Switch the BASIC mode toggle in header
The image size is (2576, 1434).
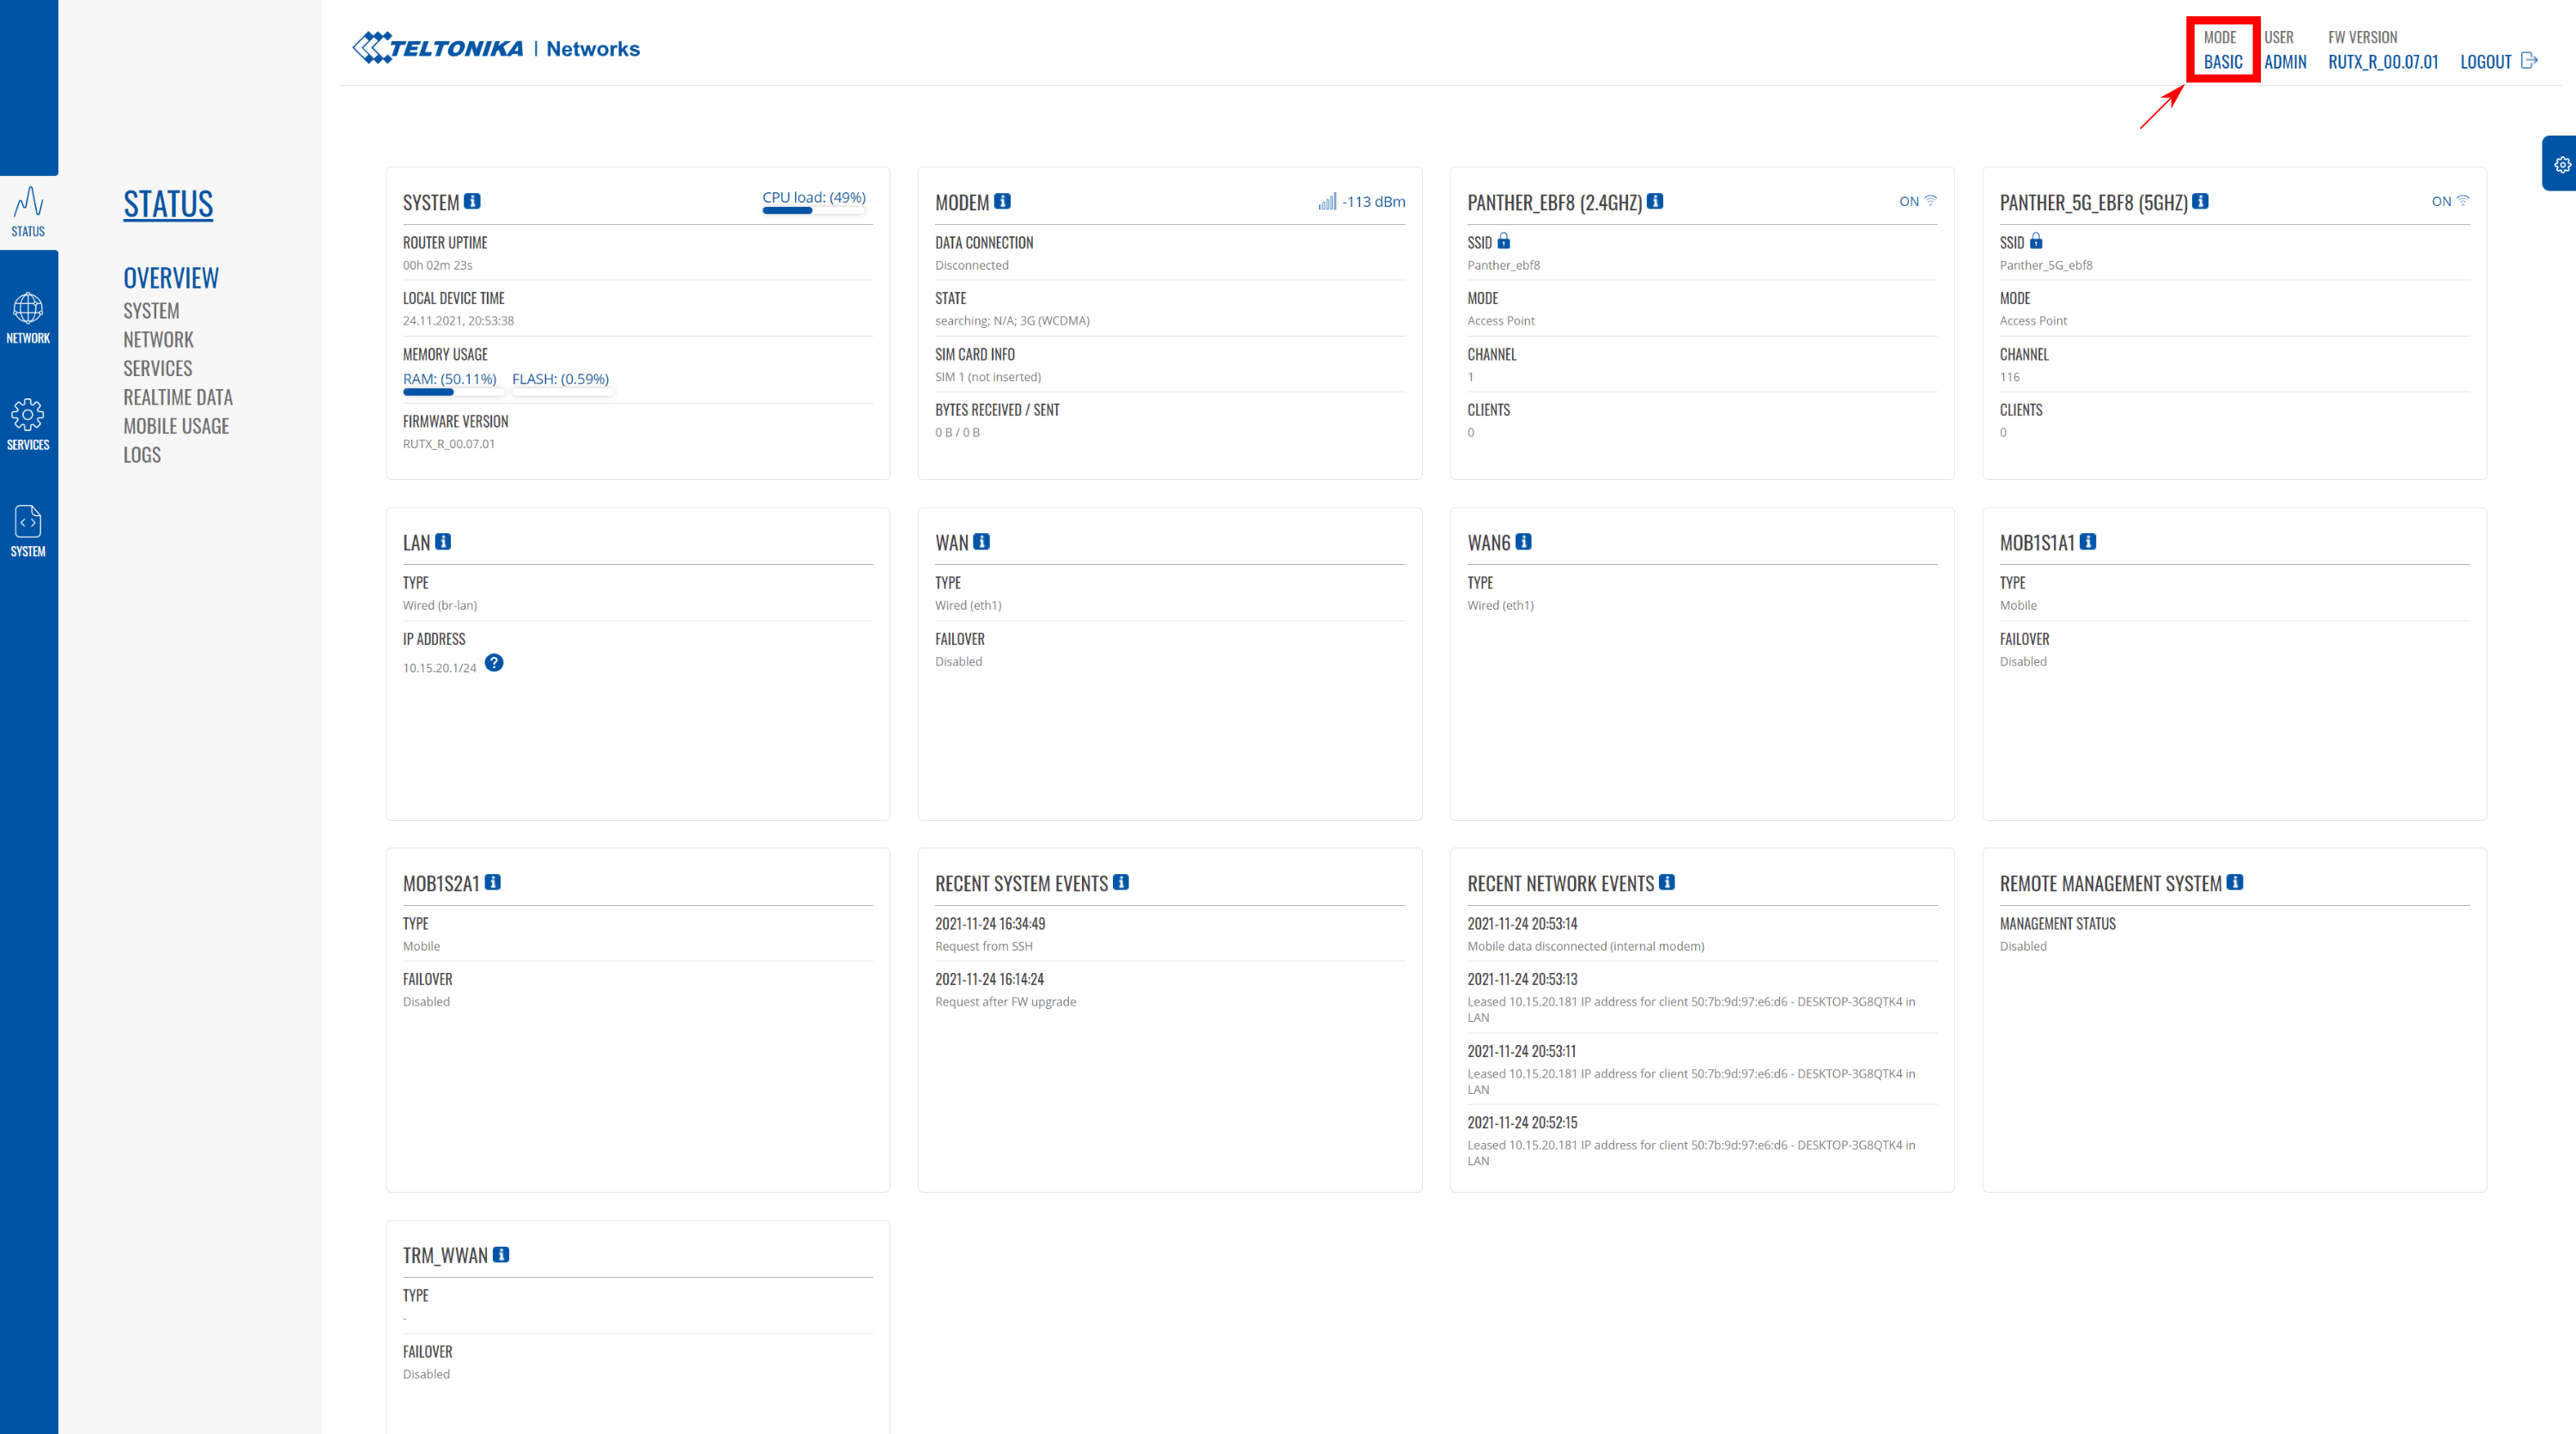2223,61
